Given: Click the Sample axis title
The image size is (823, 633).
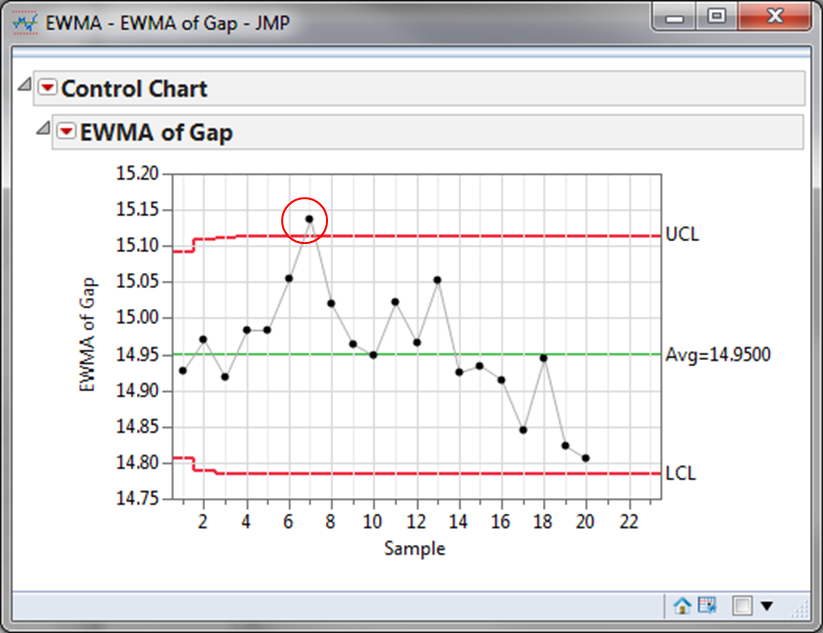Looking at the screenshot, I should click(415, 549).
